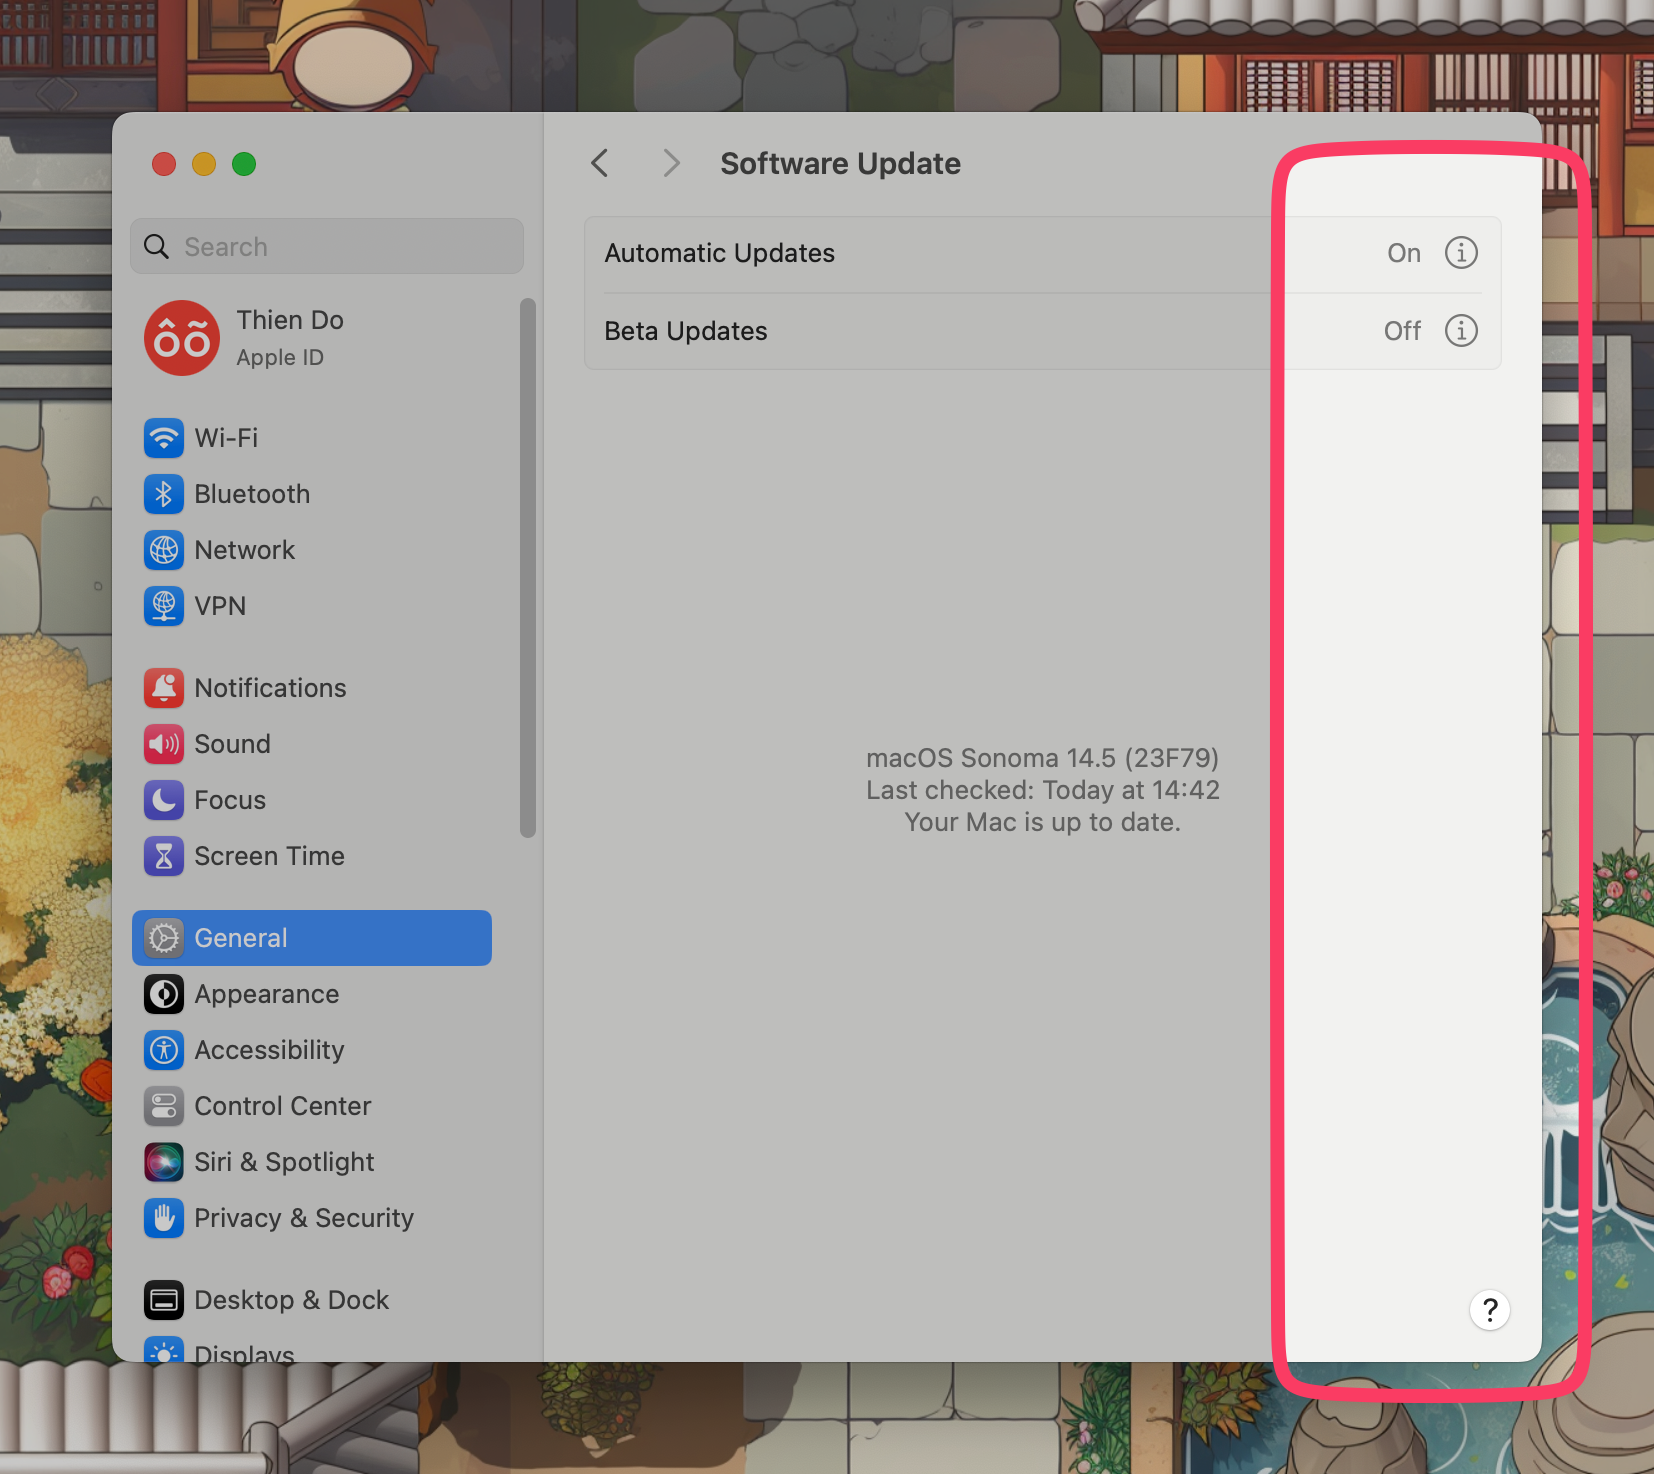This screenshot has width=1654, height=1474.
Task: Open Sound settings
Action: pos(312,744)
